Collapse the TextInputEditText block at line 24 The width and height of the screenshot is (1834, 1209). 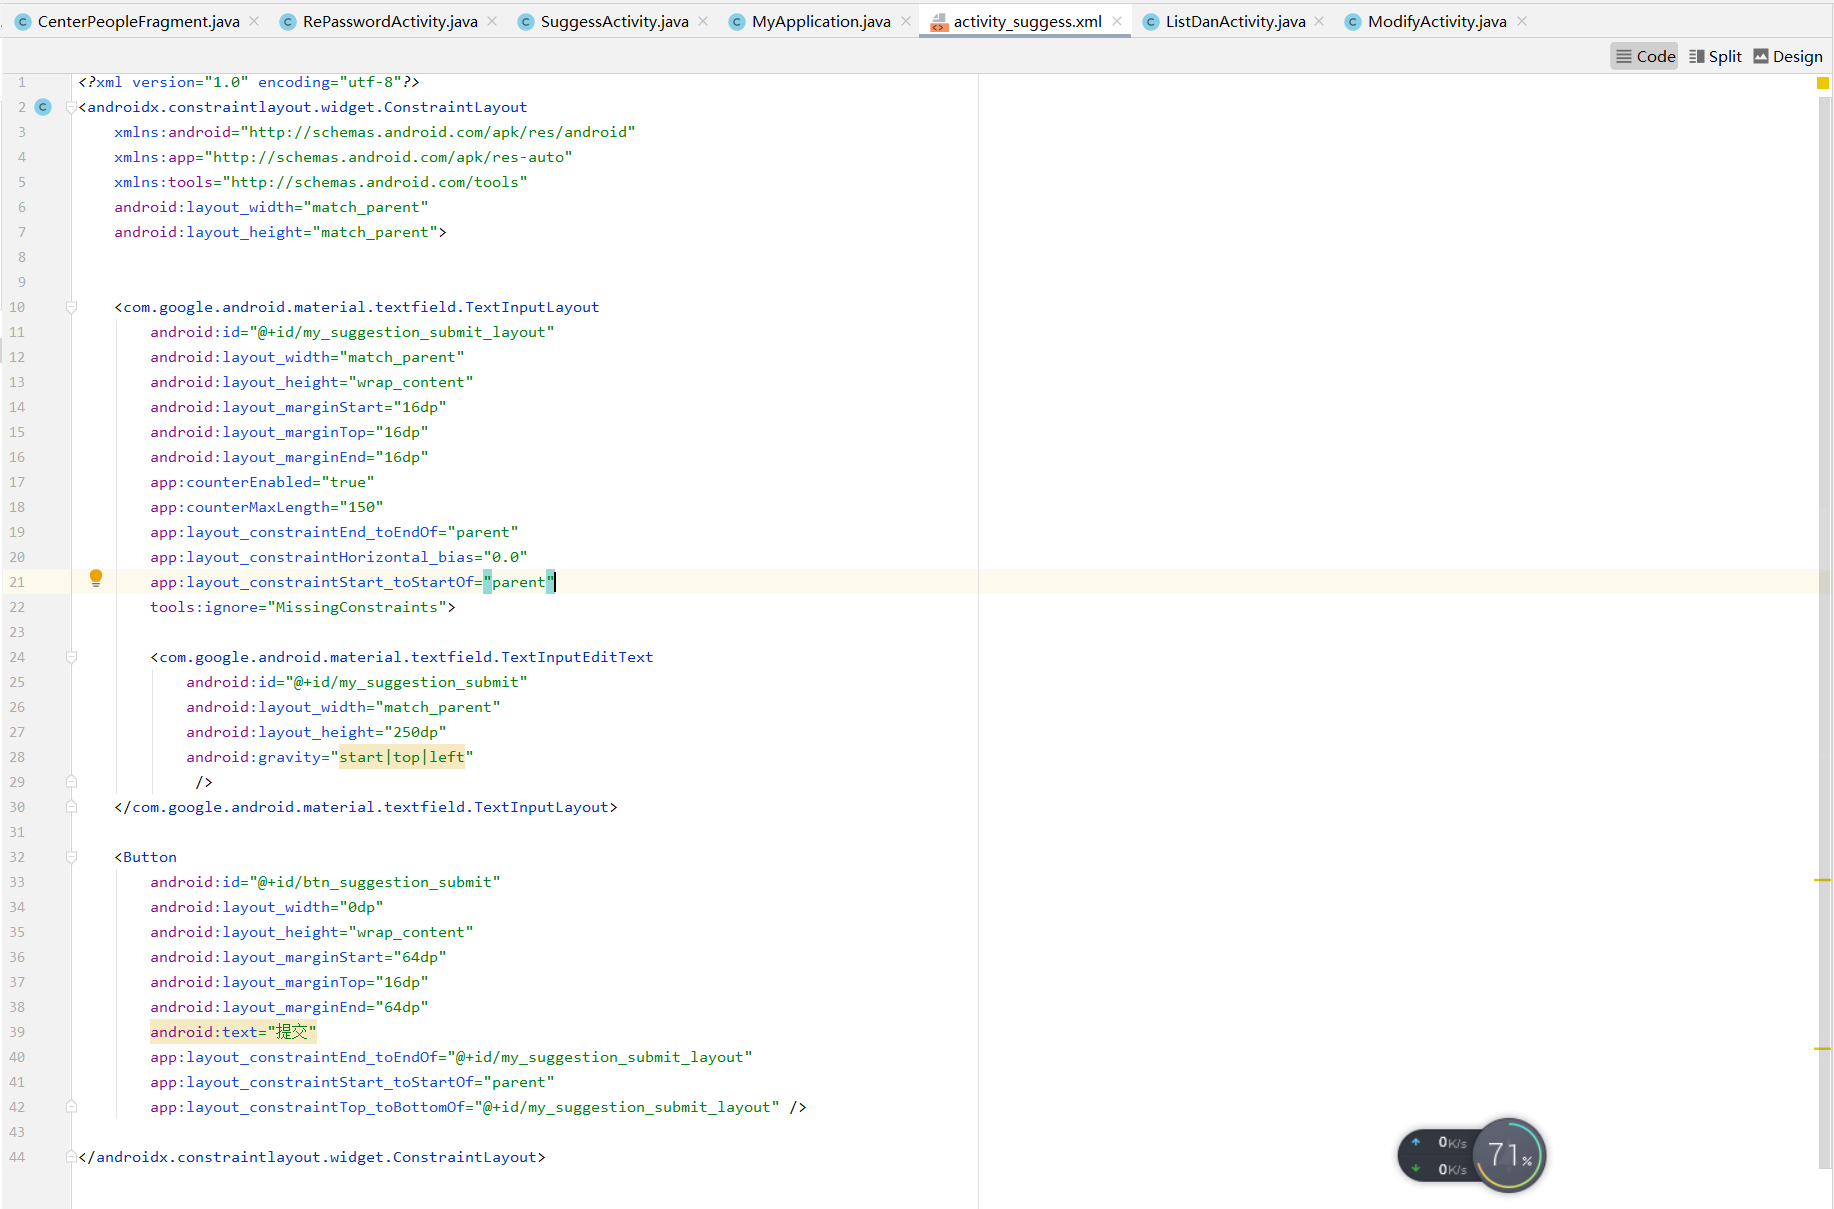click(x=71, y=657)
